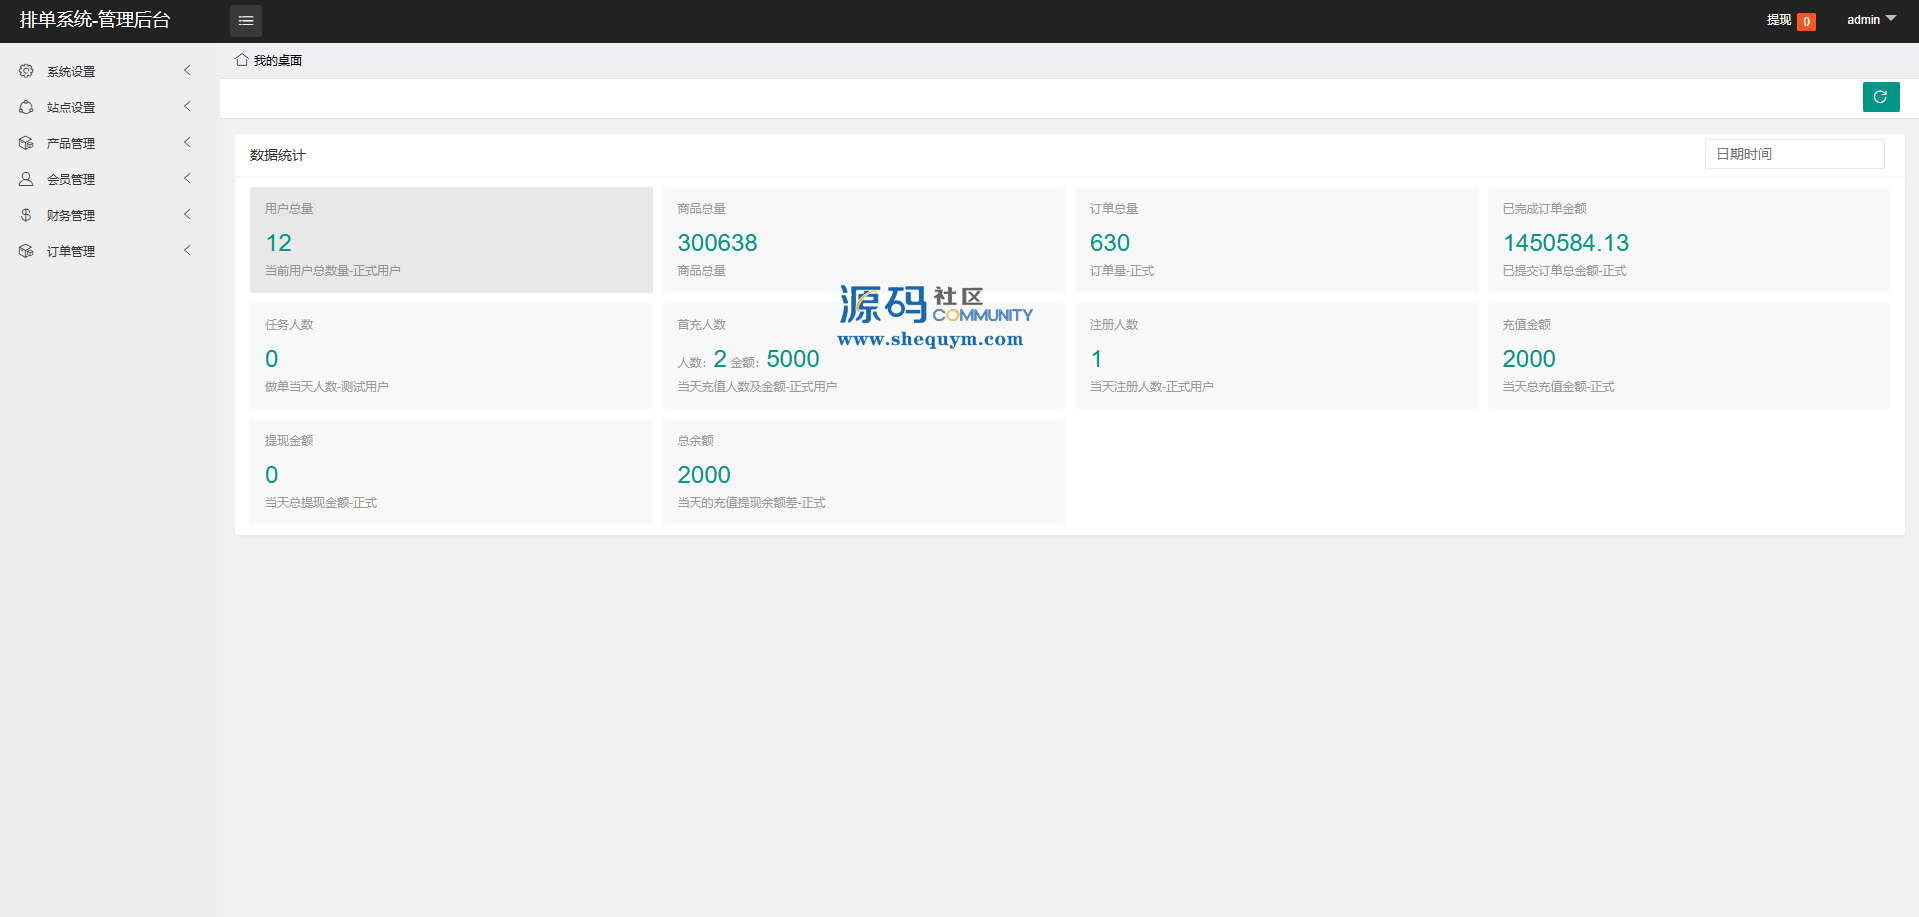
Task: Click the product management cube icon
Action: click(26, 143)
